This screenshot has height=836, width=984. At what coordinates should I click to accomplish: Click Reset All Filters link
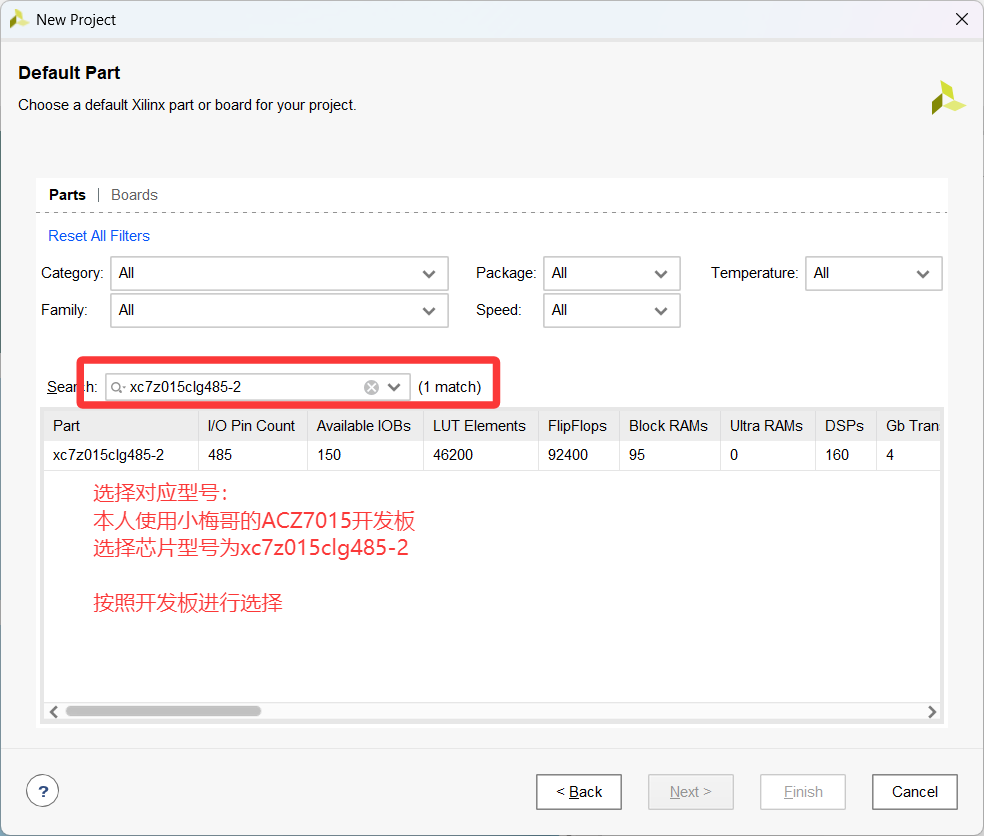click(x=99, y=236)
